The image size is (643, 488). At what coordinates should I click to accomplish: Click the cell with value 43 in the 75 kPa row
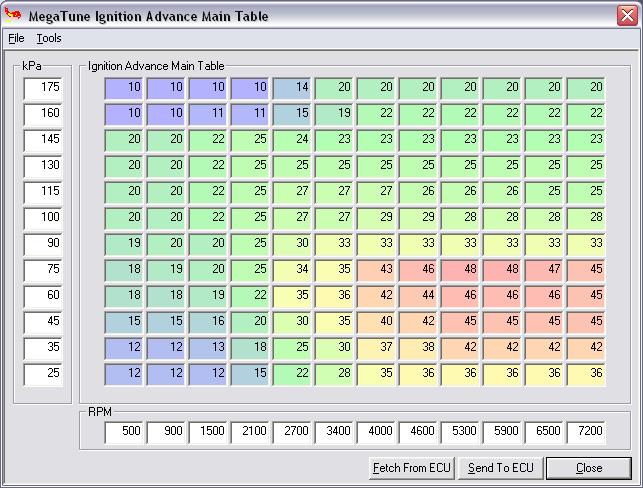click(x=376, y=270)
